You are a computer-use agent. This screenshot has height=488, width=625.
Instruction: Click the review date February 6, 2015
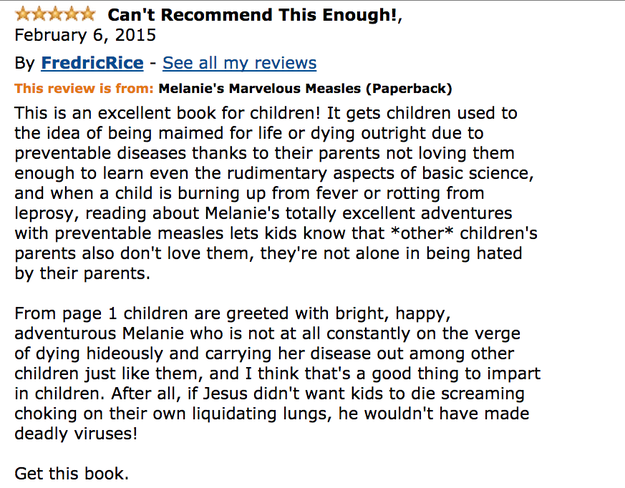point(85,35)
